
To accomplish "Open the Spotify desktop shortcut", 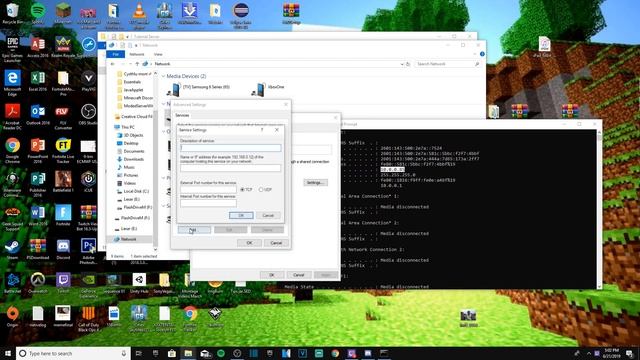I will (38, 13).
